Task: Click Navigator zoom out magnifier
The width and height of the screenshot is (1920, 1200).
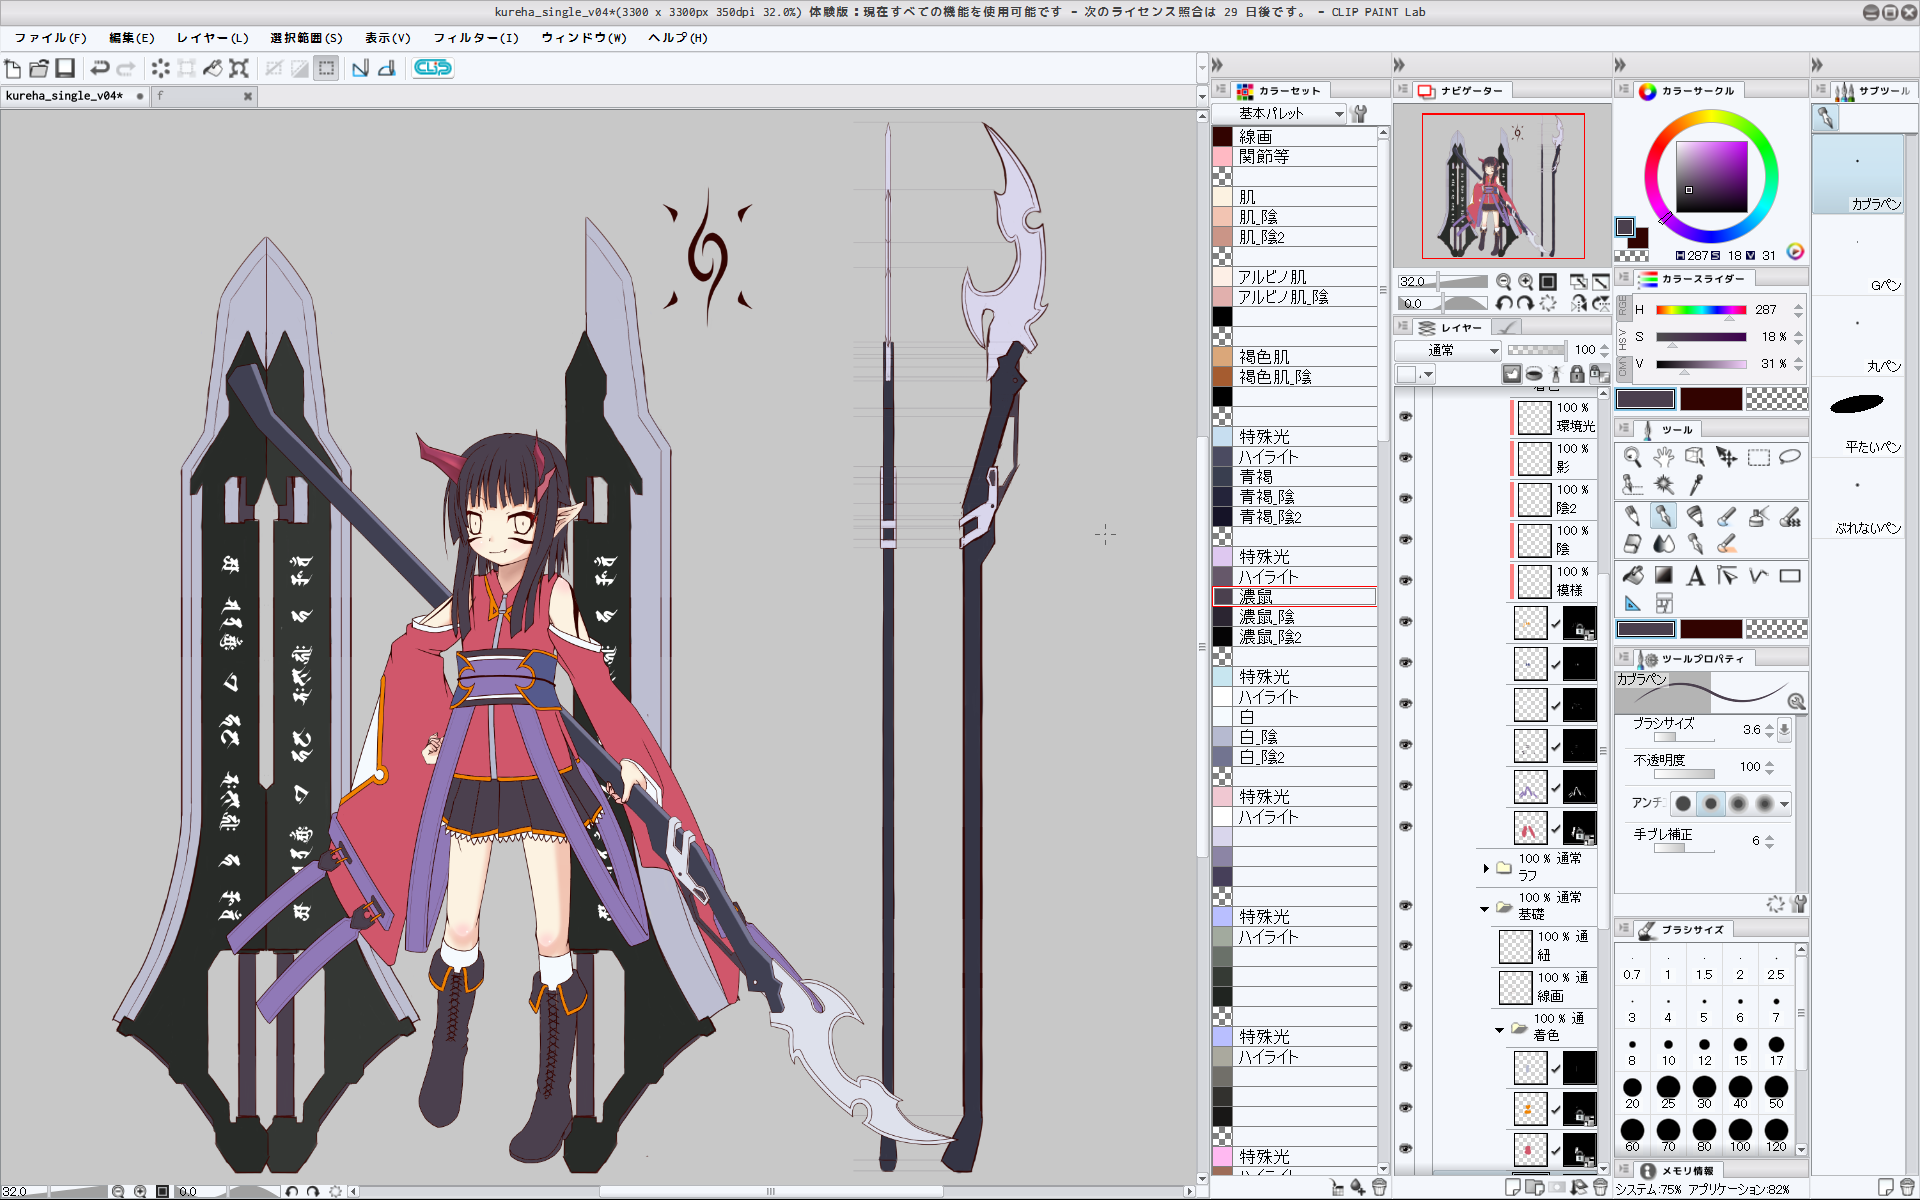Action: click(x=1503, y=282)
